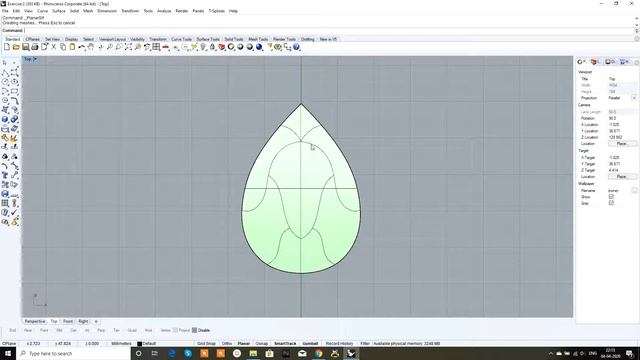Click the light bulb Hide objects icon
Image resolution: width=640 pixels, height=360 pixels.
203,47
